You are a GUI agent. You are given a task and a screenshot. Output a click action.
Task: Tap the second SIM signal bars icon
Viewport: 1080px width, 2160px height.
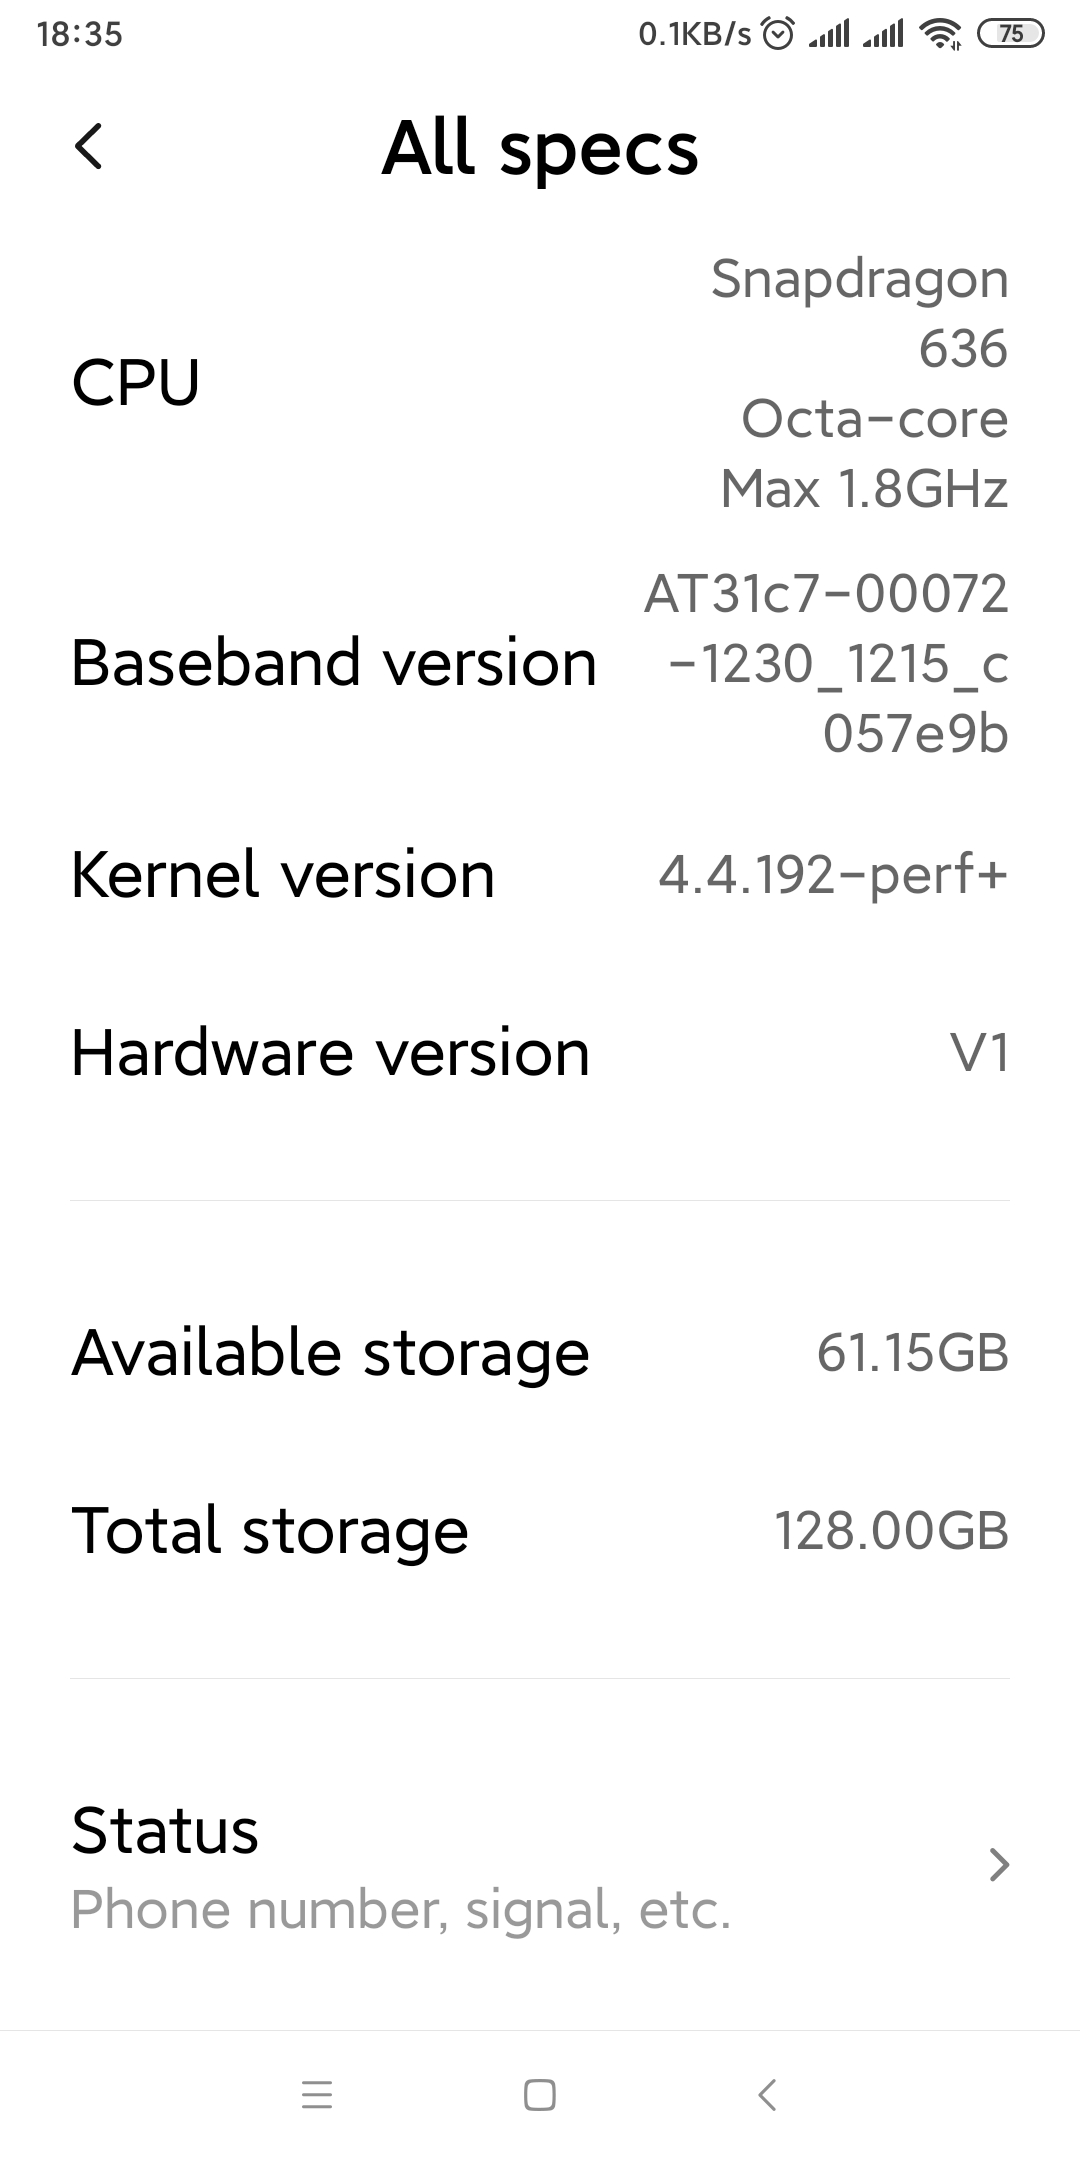click(x=882, y=36)
